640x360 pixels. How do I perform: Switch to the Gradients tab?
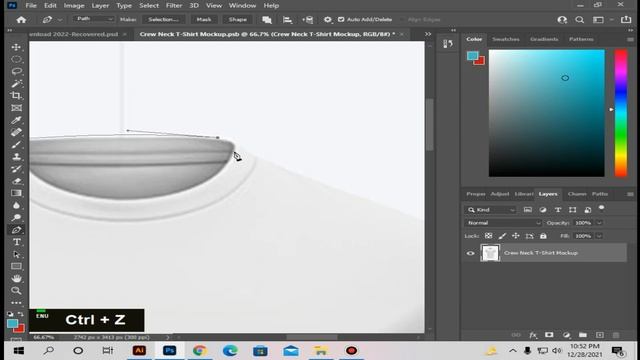[544, 39]
